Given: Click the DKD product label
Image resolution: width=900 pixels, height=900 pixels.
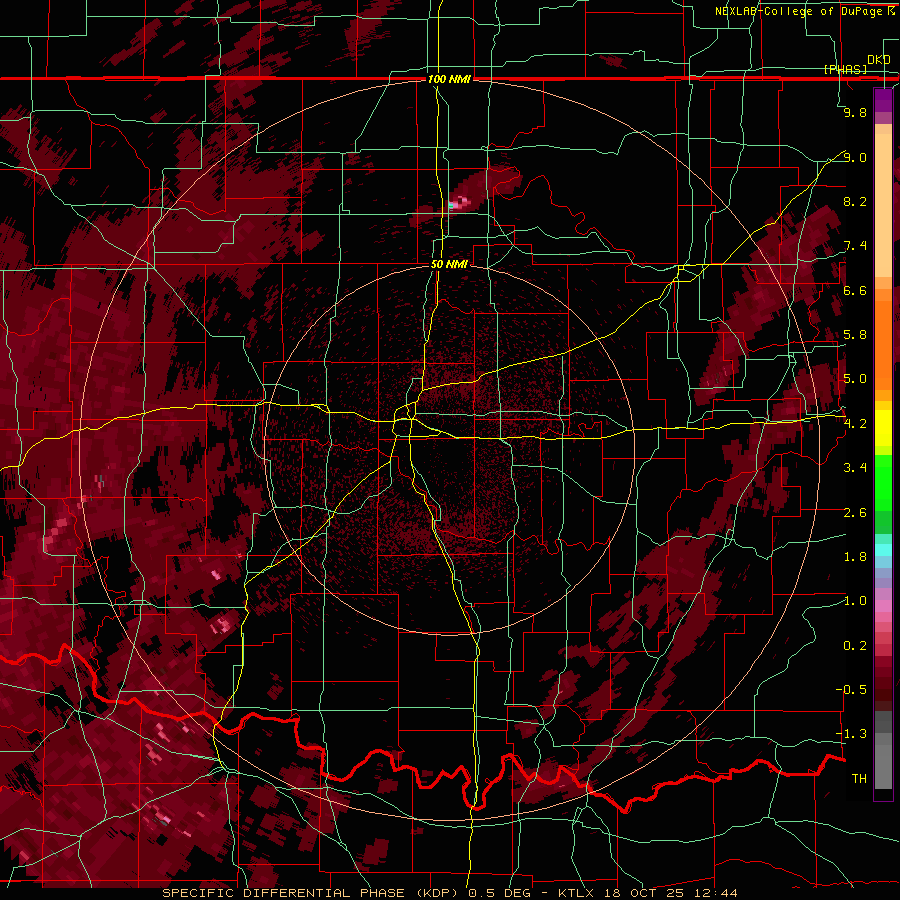Looking at the screenshot, I should coord(879,59).
